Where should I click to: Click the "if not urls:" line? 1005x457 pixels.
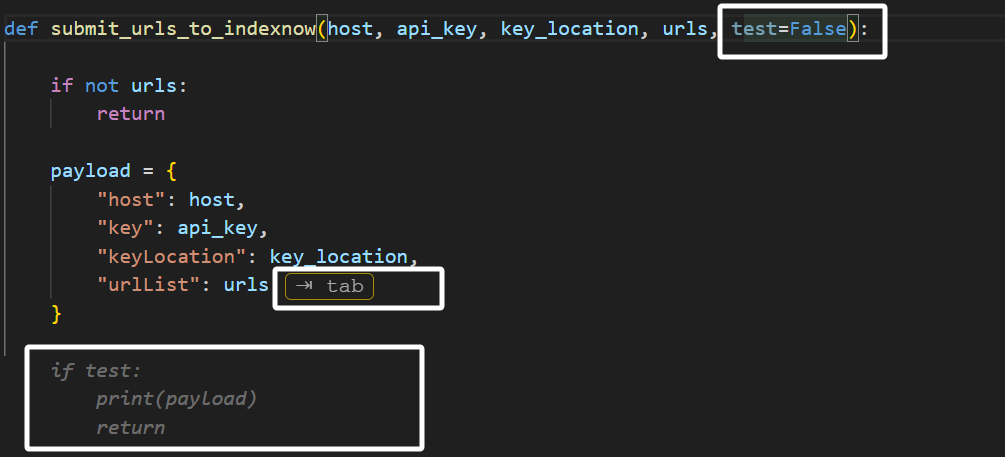[x=119, y=86]
